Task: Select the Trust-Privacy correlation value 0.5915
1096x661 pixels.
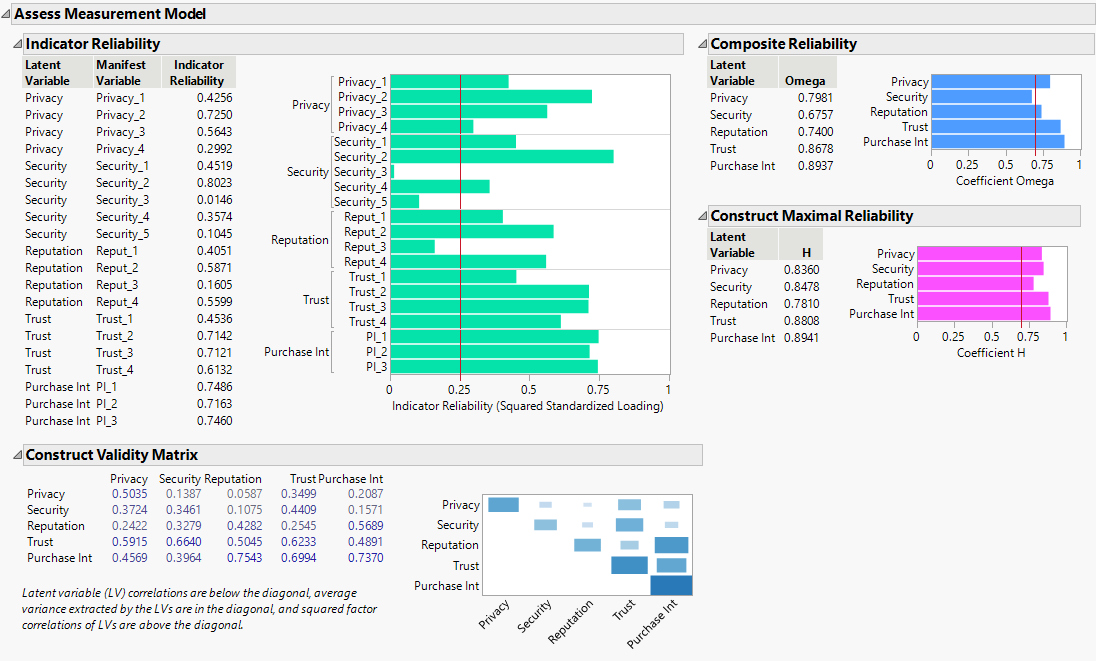Action: tap(128, 541)
